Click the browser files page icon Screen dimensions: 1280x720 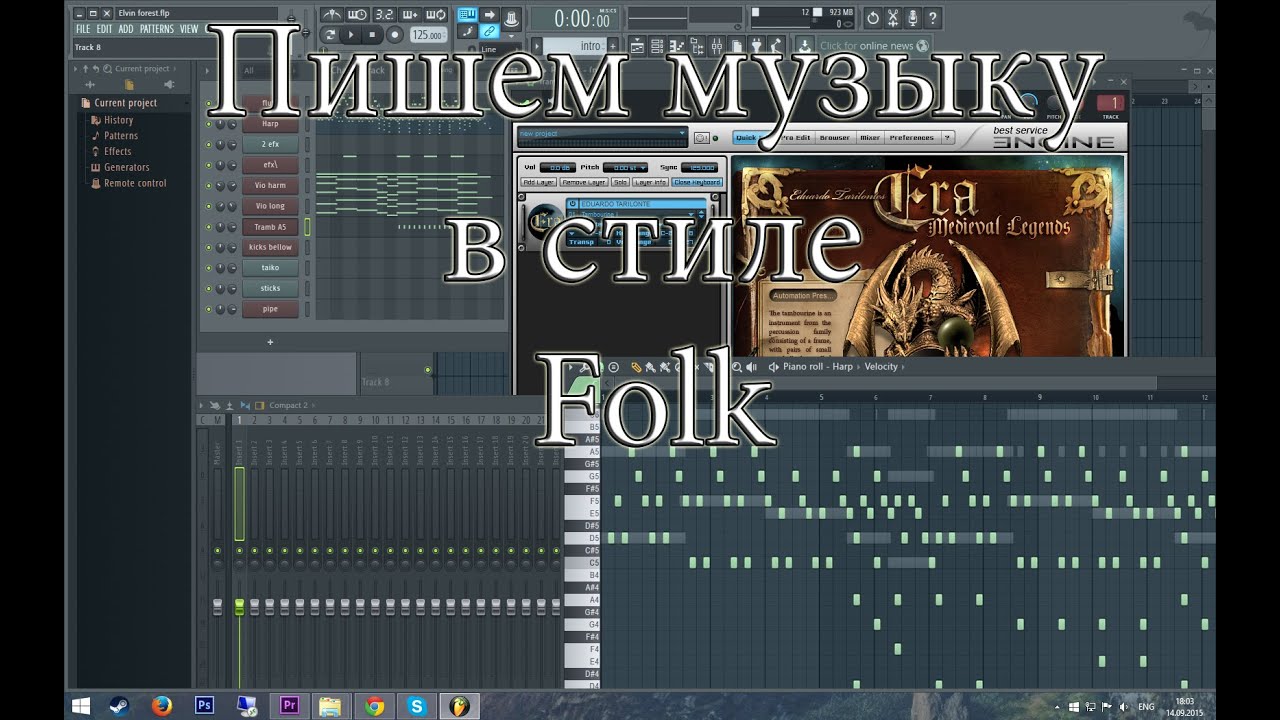point(129,85)
